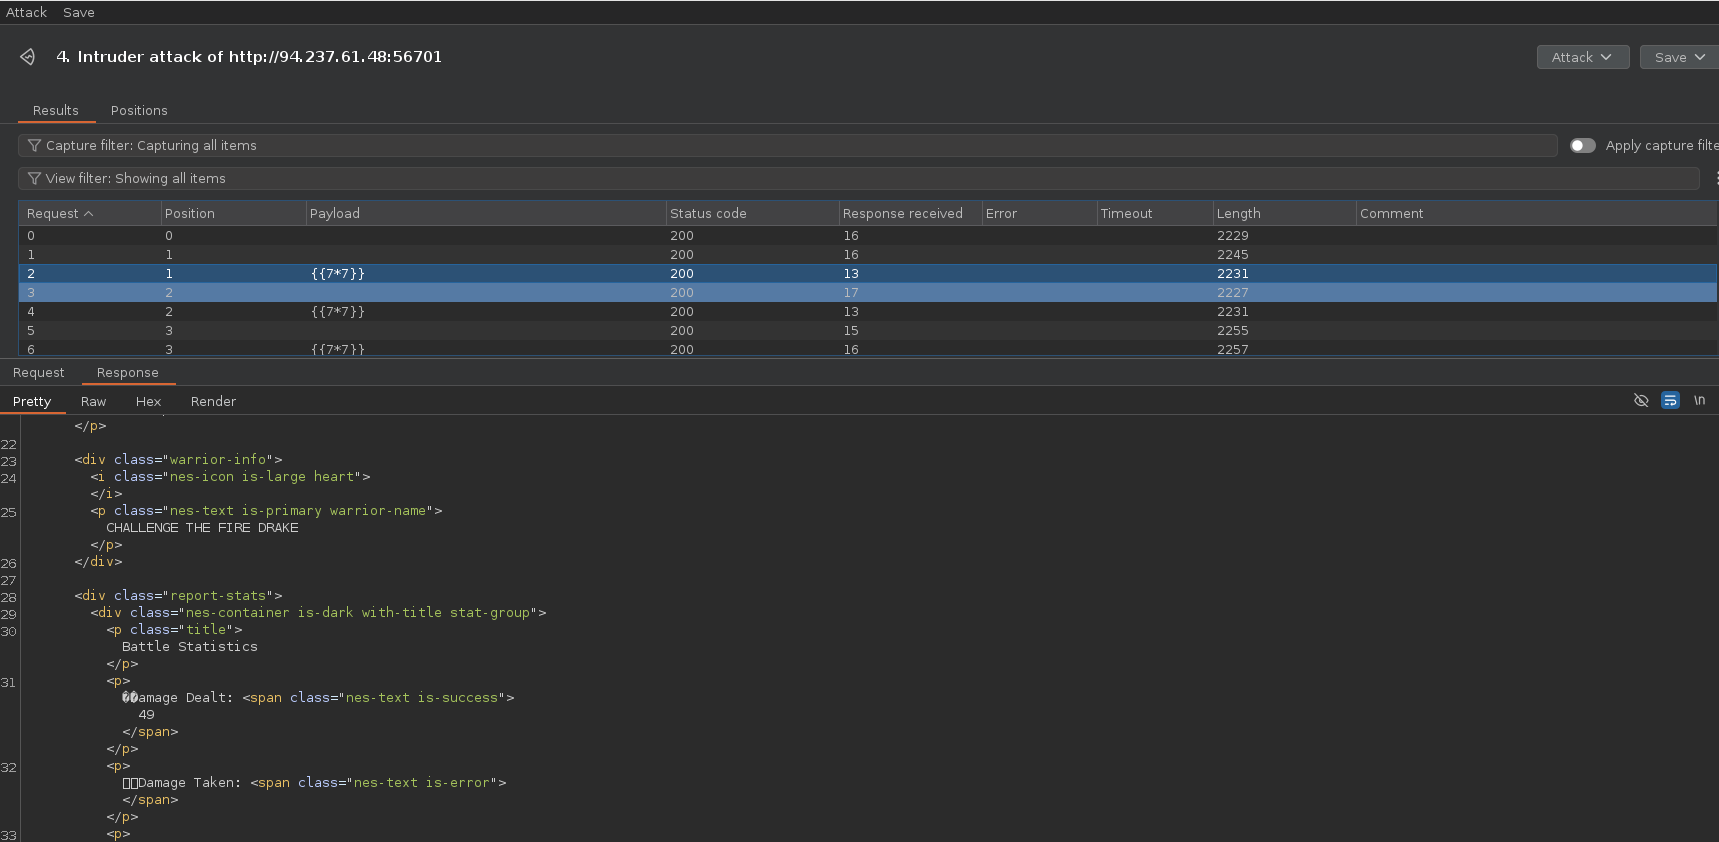The width and height of the screenshot is (1719, 842).
Task: Switch to the Request tab
Action: click(x=39, y=372)
